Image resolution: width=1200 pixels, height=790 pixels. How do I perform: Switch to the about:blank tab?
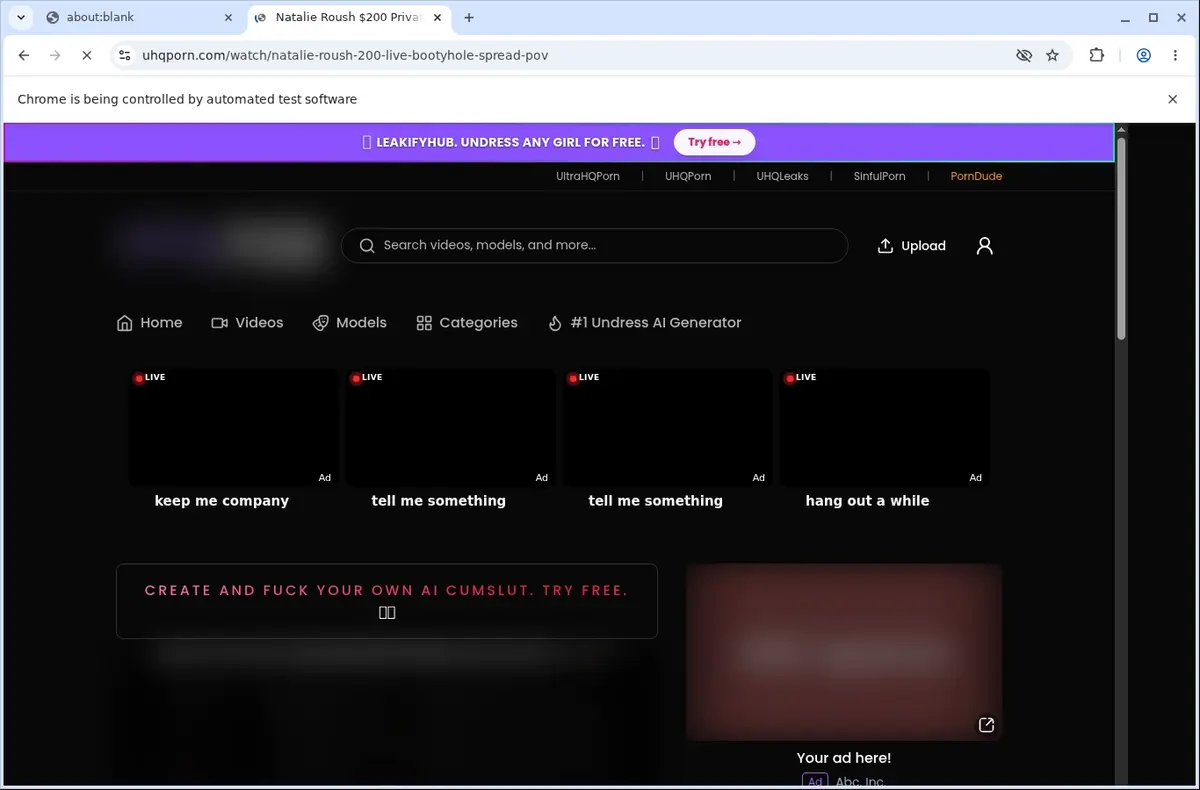coord(138,17)
